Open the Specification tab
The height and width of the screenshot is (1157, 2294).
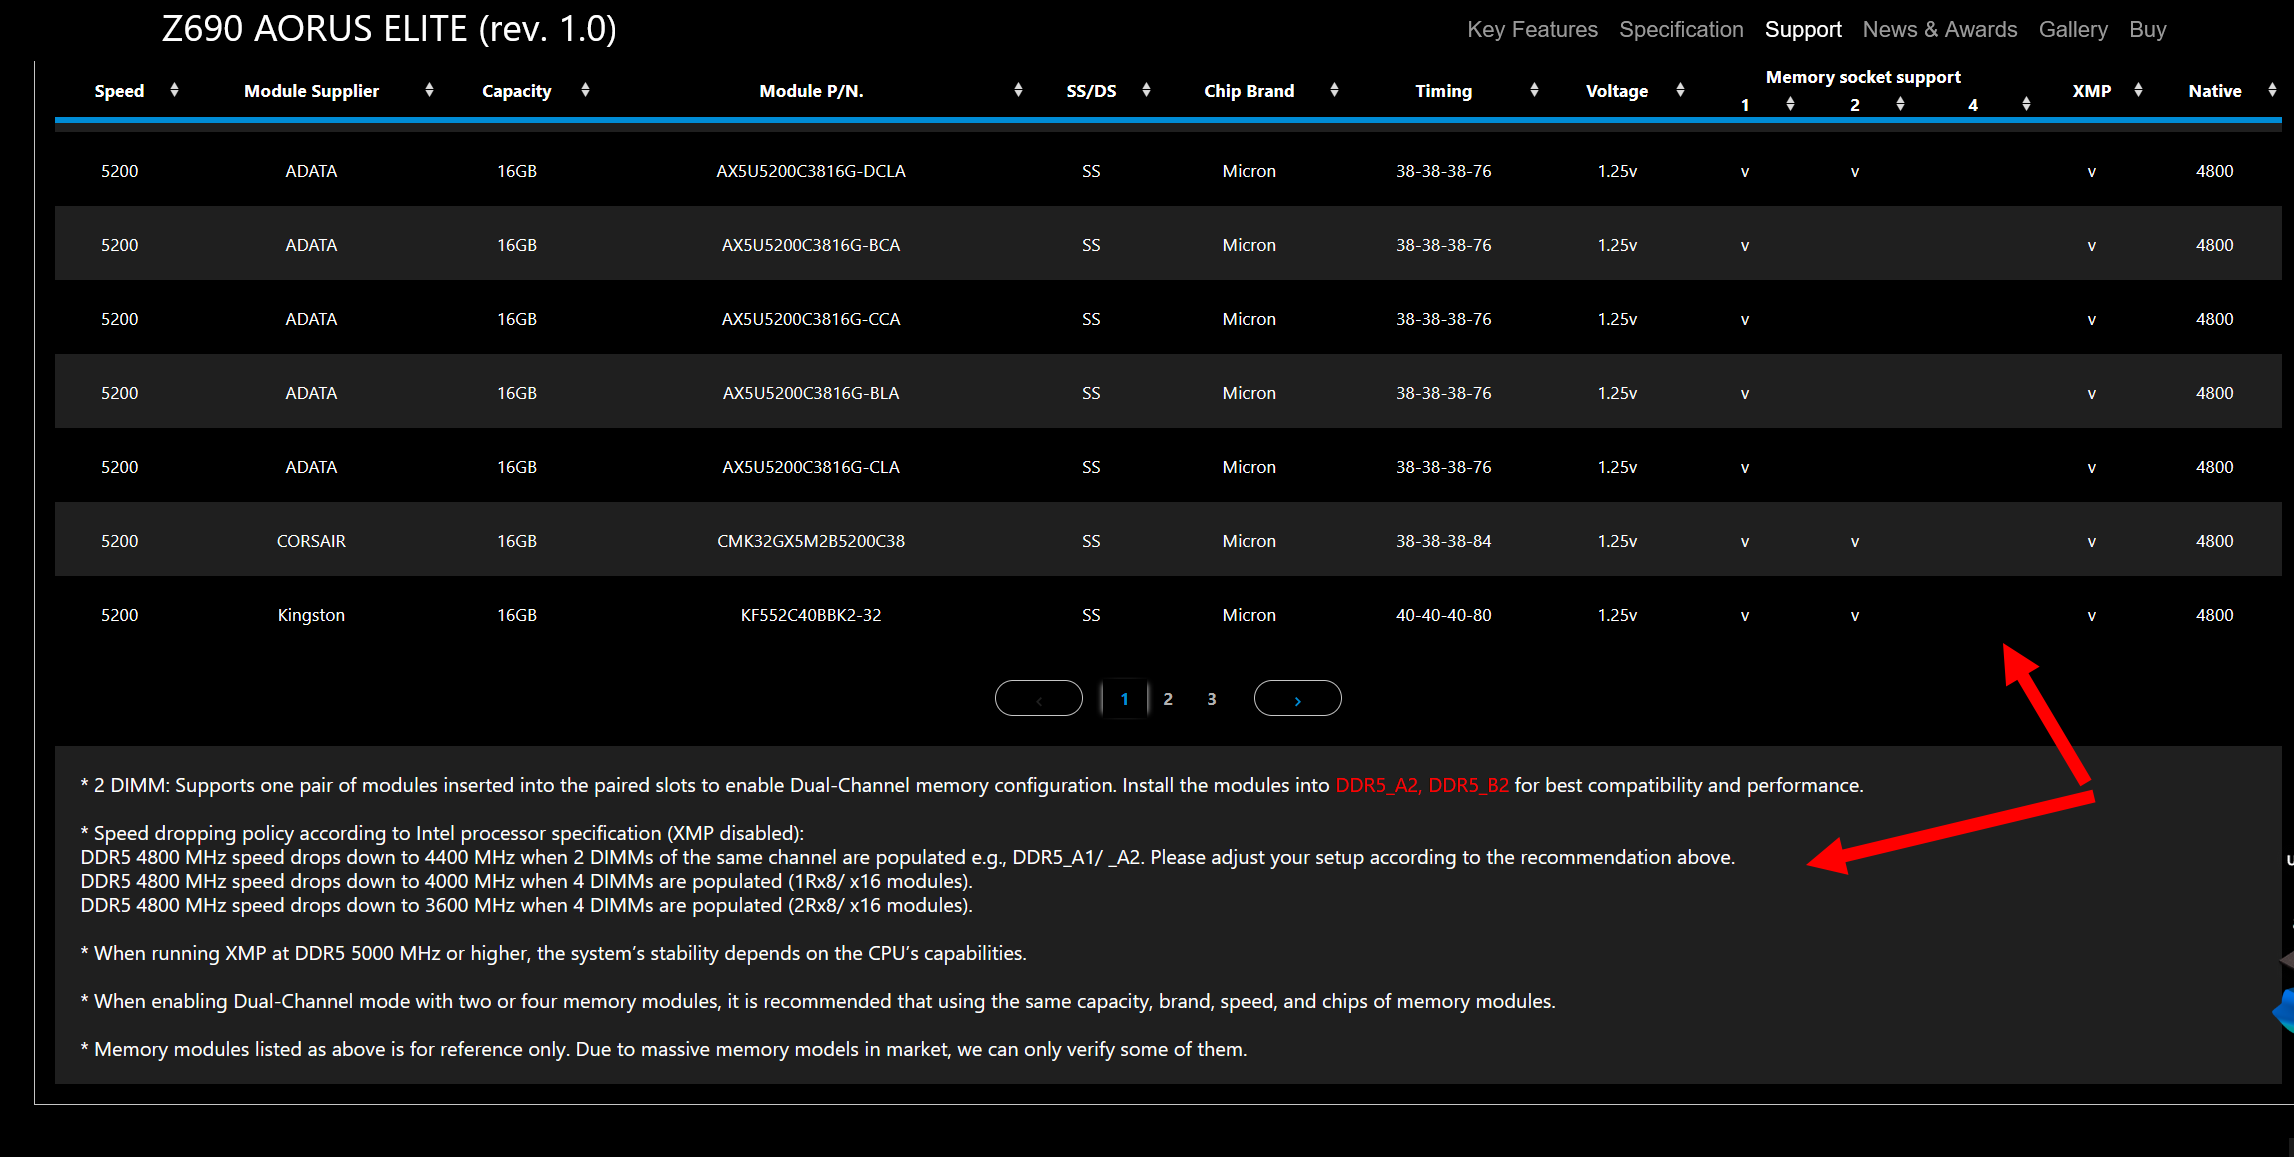pos(1681,30)
